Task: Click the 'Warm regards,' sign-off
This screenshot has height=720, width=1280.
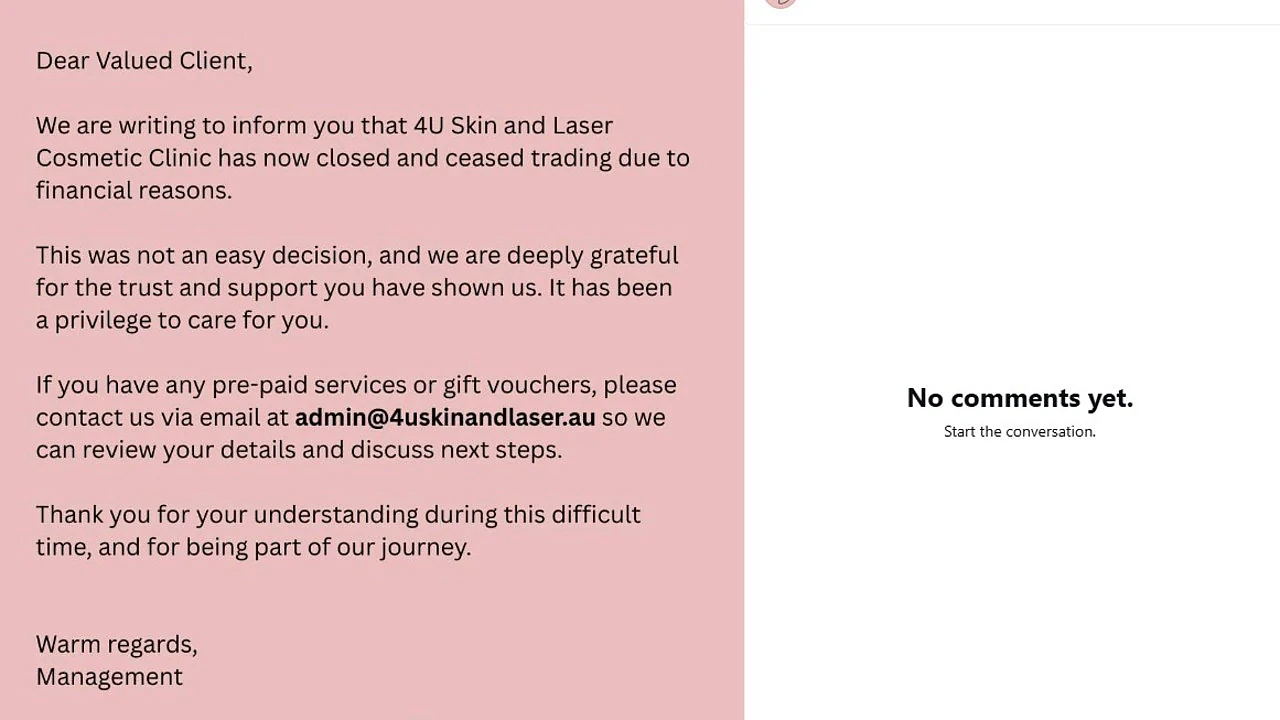Action: [117, 645]
